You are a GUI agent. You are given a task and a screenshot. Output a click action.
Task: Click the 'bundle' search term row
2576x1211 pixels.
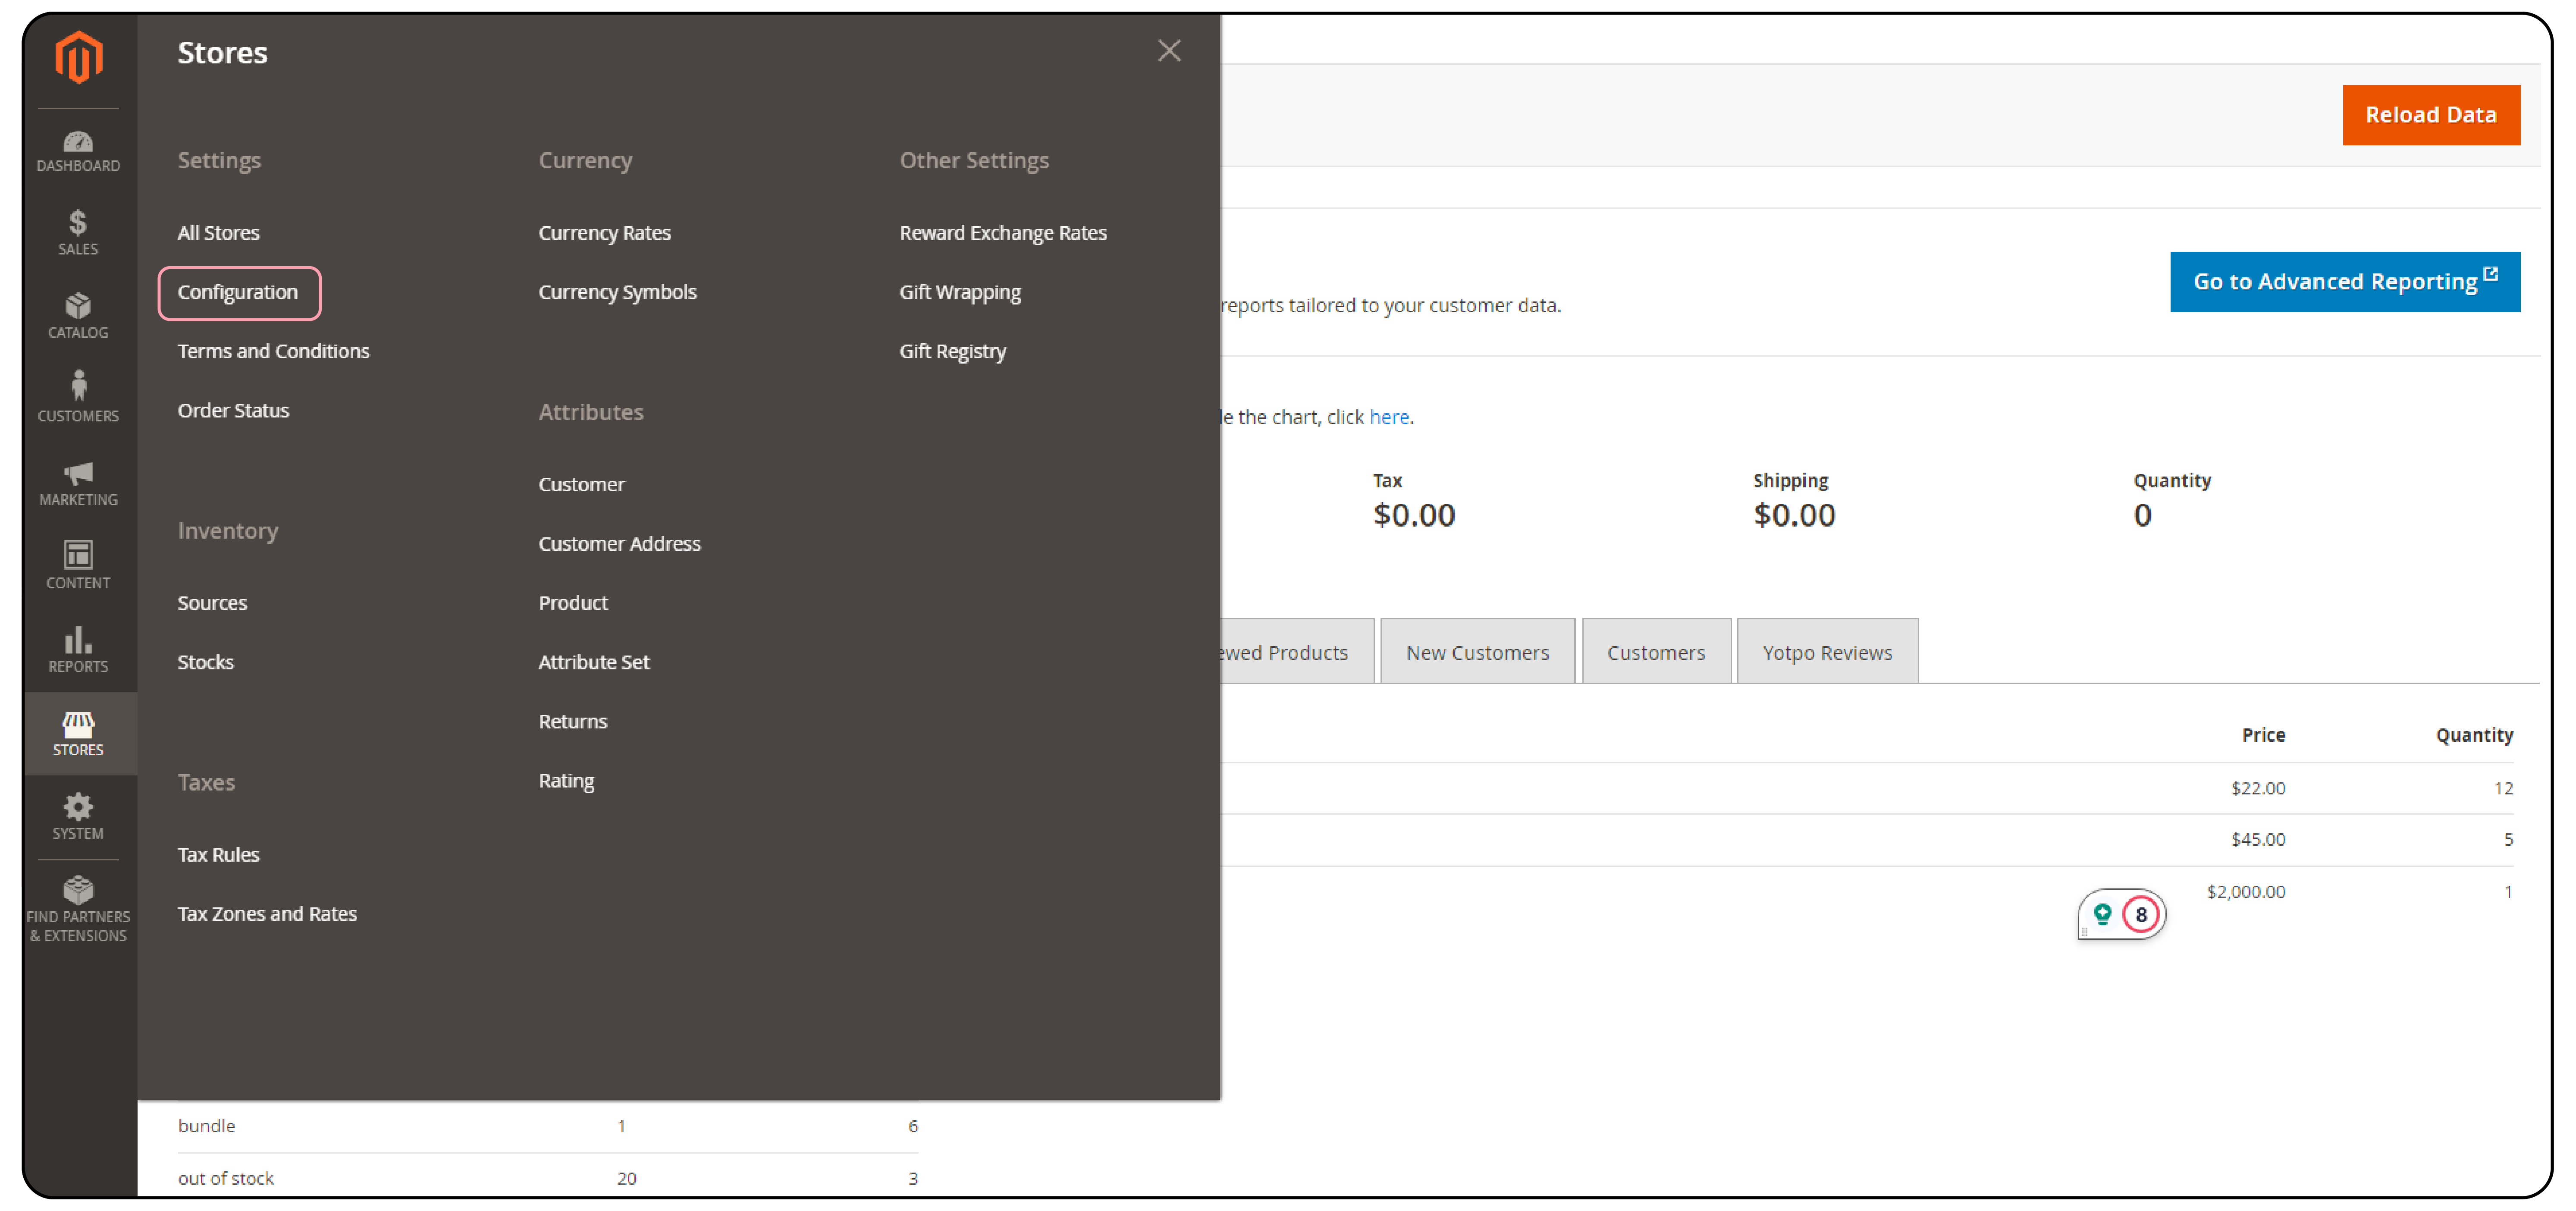coord(548,1126)
